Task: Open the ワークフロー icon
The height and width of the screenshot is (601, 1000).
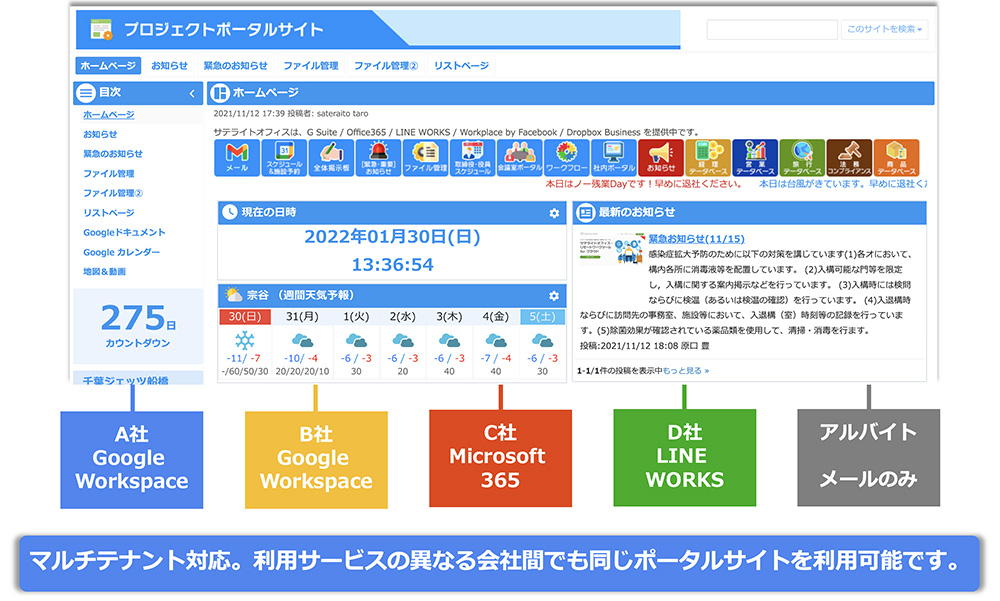Action: tap(567, 158)
